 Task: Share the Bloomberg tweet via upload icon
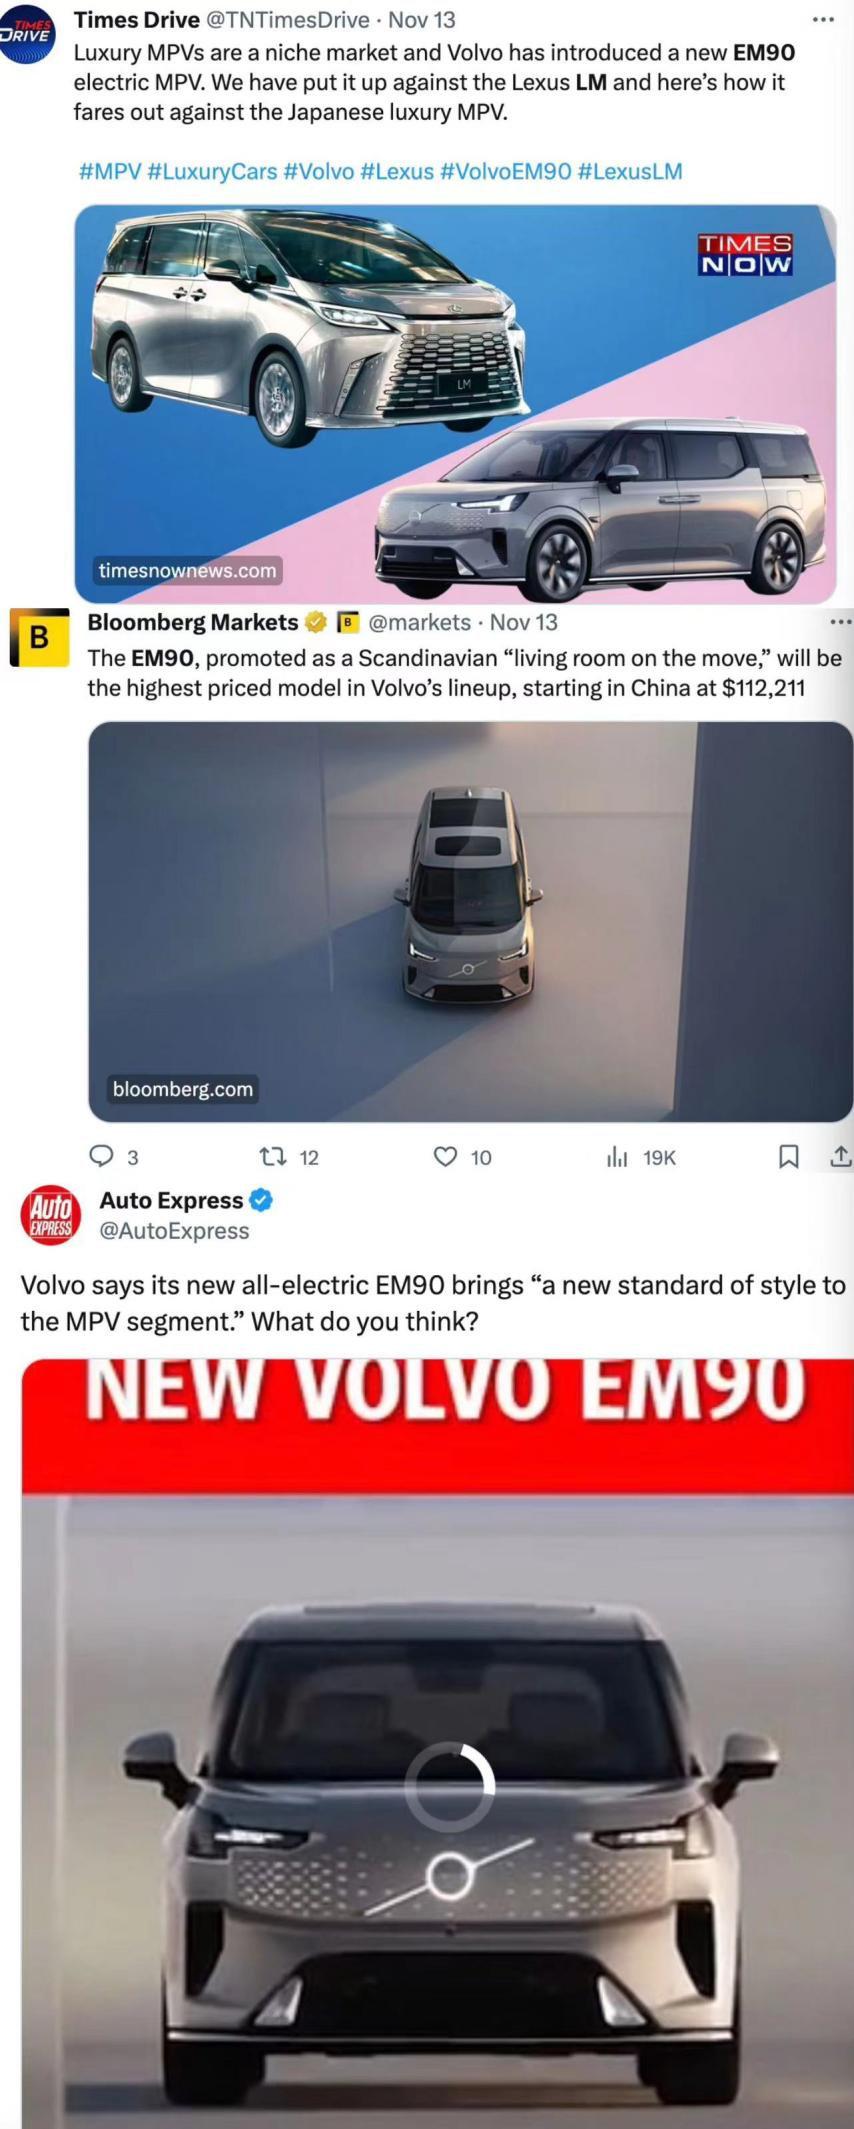tap(841, 1157)
